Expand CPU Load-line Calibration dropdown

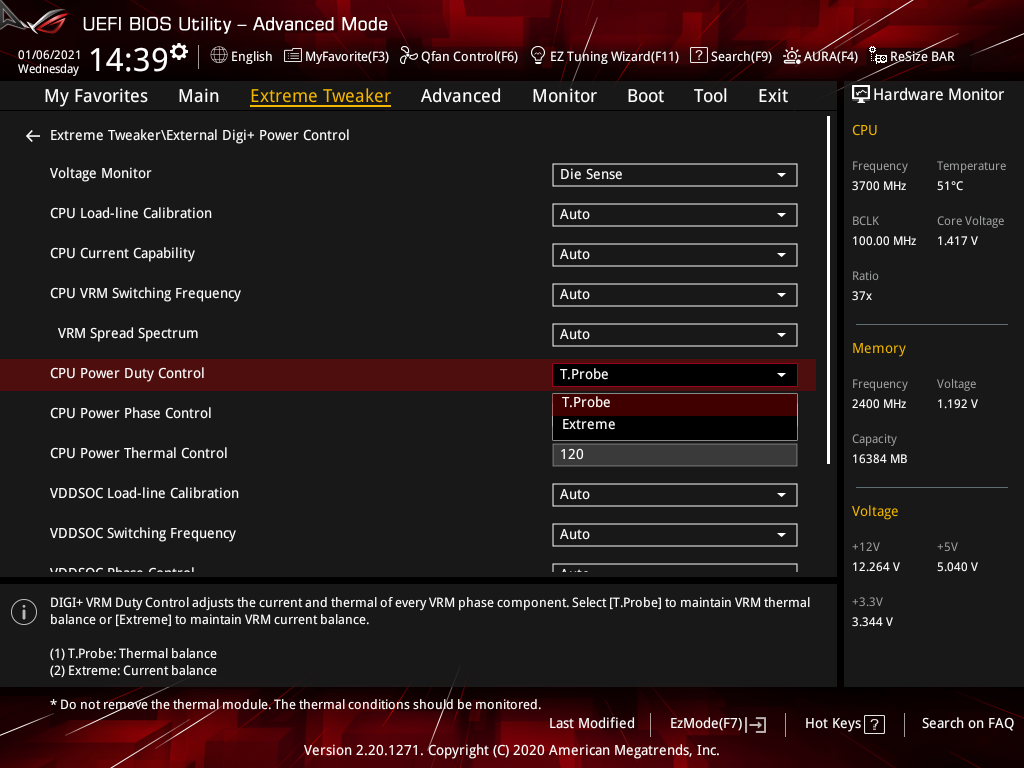[675, 215]
